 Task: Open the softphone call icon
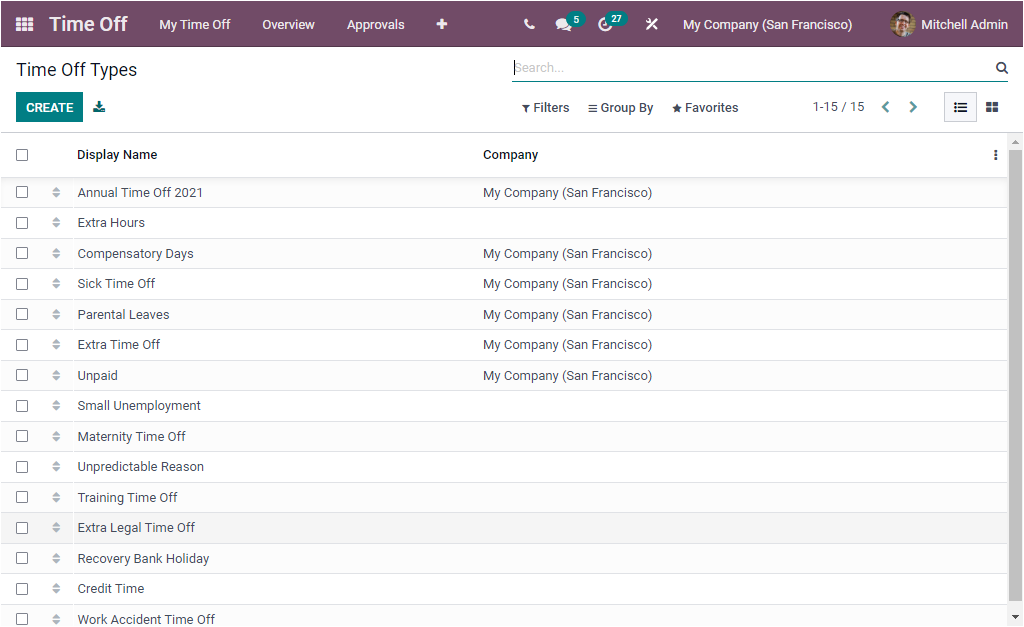529,24
